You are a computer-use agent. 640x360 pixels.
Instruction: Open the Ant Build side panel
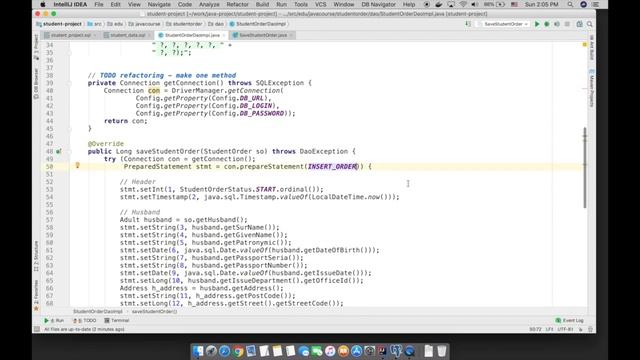tap(592, 47)
